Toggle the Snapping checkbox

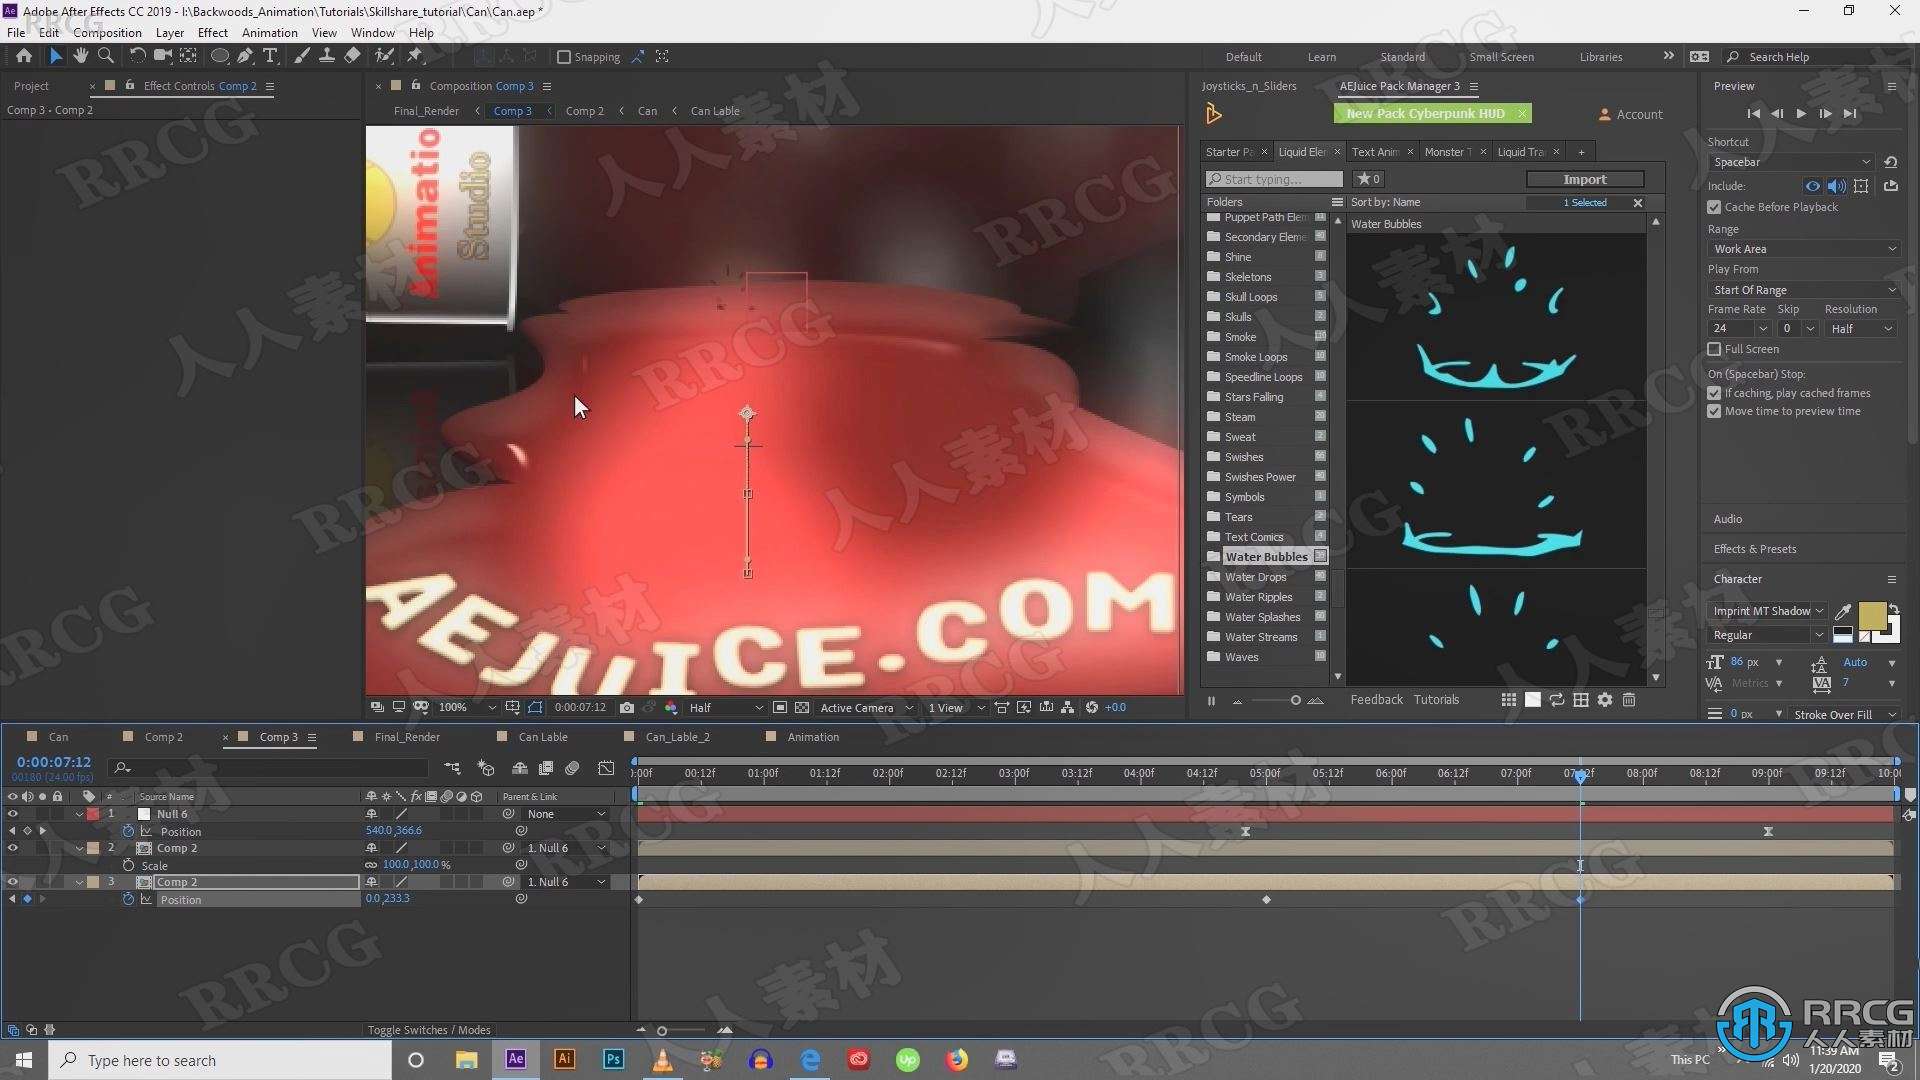564,57
